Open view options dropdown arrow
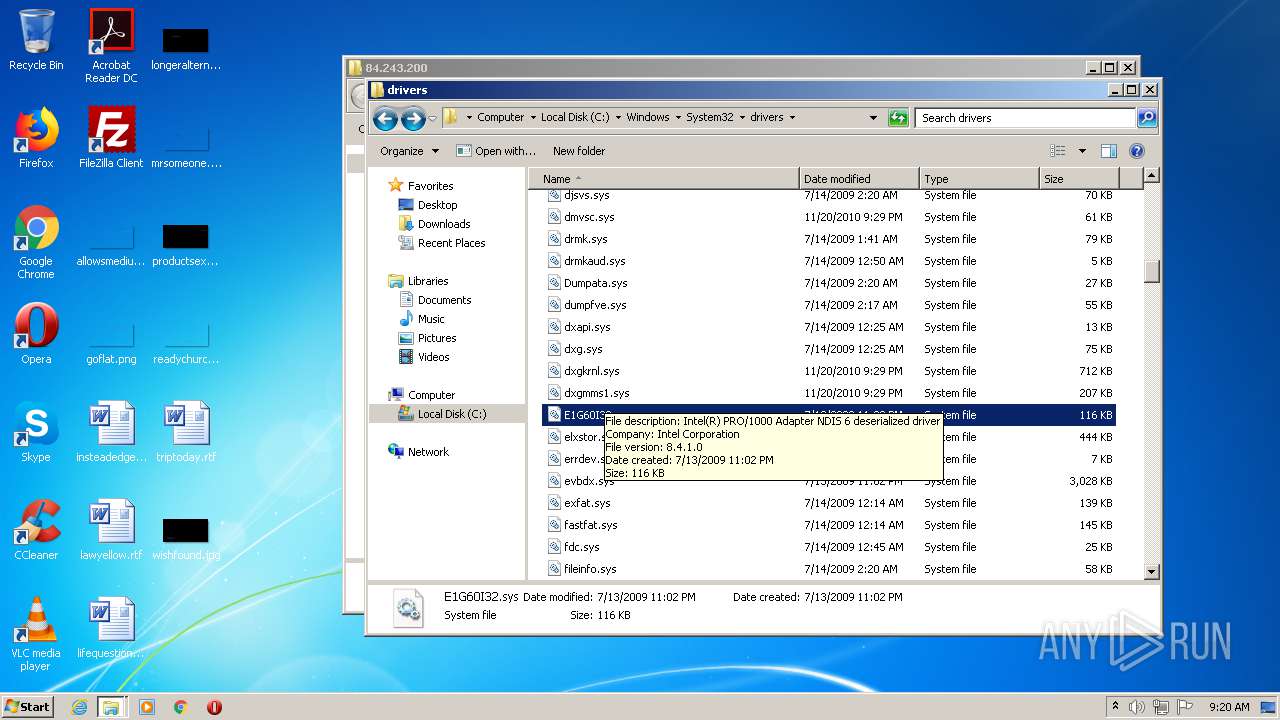 coord(1082,151)
